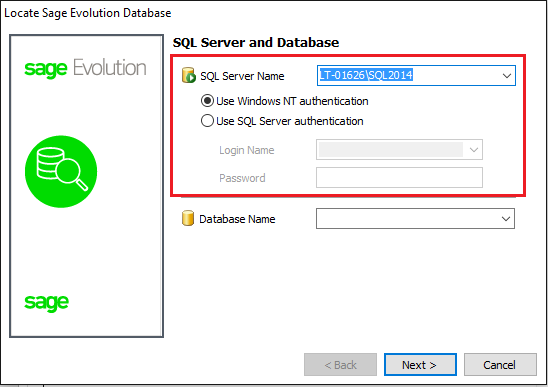548x387 pixels.
Task: Click the SQL Server Name label
Action: (242, 76)
